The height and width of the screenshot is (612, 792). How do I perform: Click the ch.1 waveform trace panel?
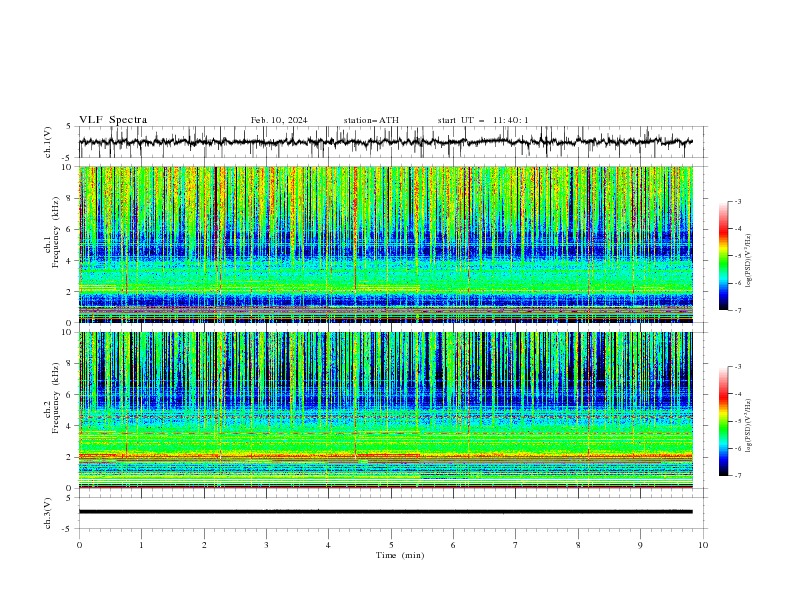[x=392, y=142]
